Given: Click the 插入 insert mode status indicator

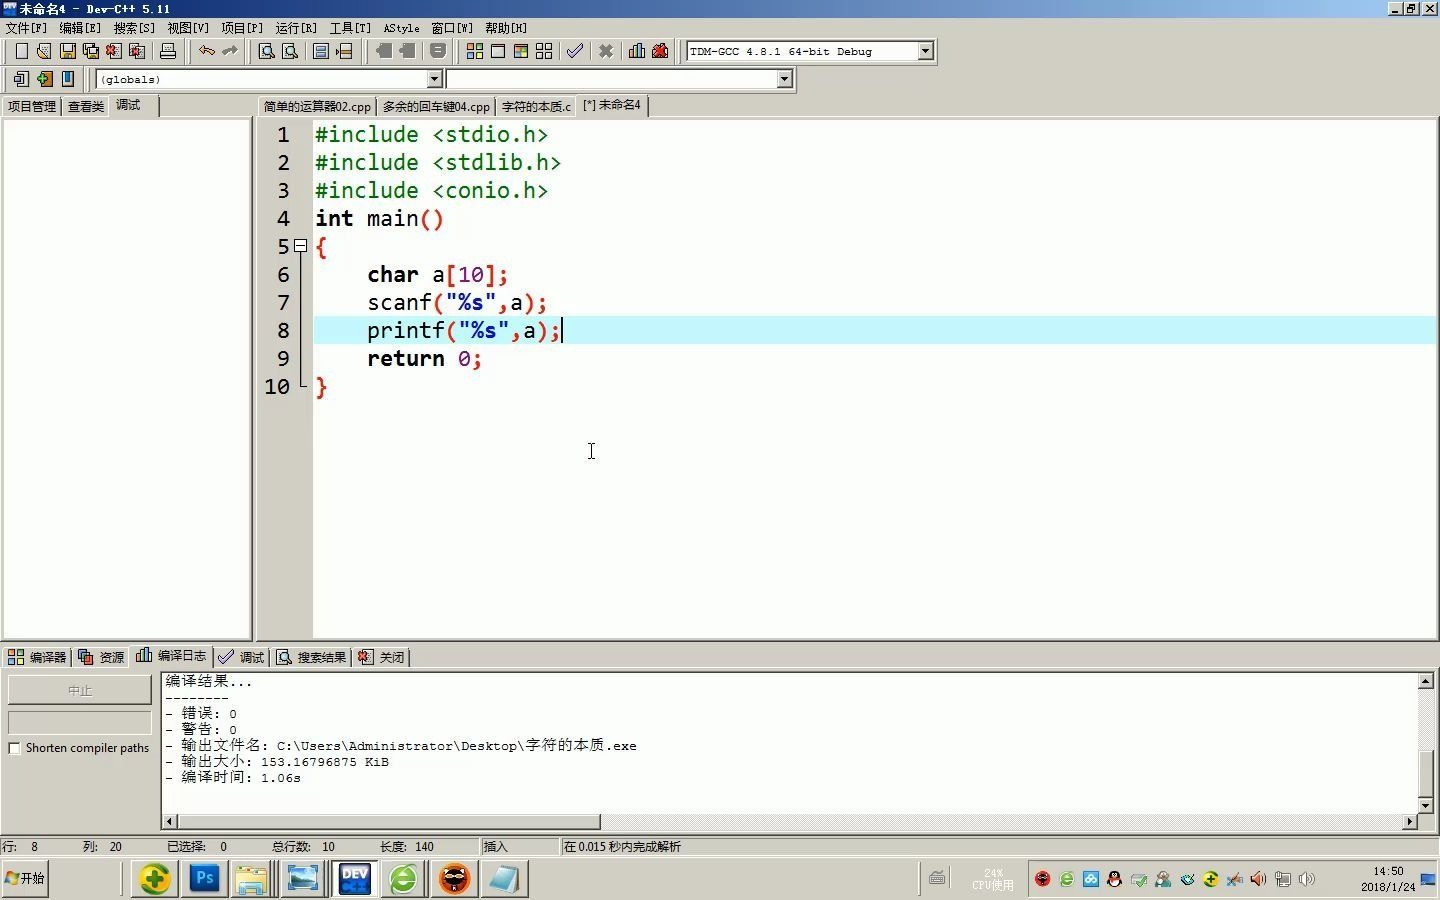Looking at the screenshot, I should pyautogui.click(x=496, y=847).
